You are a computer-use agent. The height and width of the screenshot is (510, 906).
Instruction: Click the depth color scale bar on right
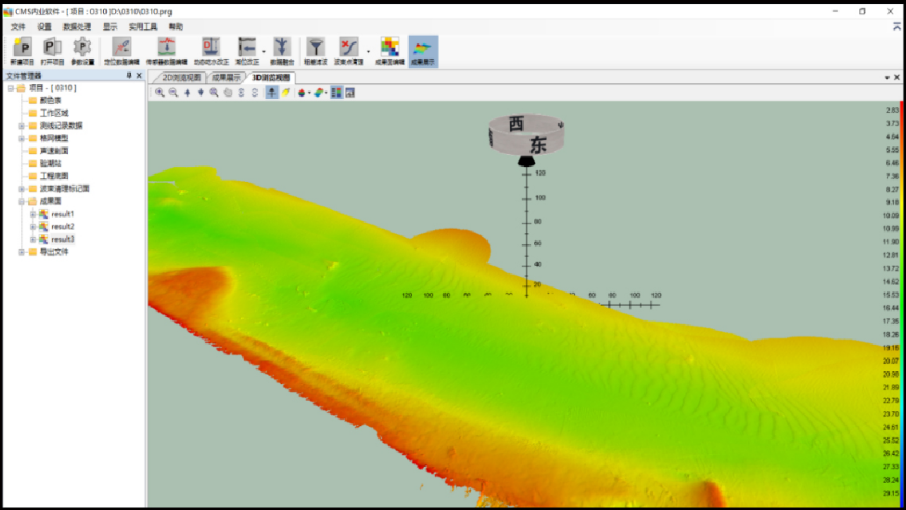902,300
